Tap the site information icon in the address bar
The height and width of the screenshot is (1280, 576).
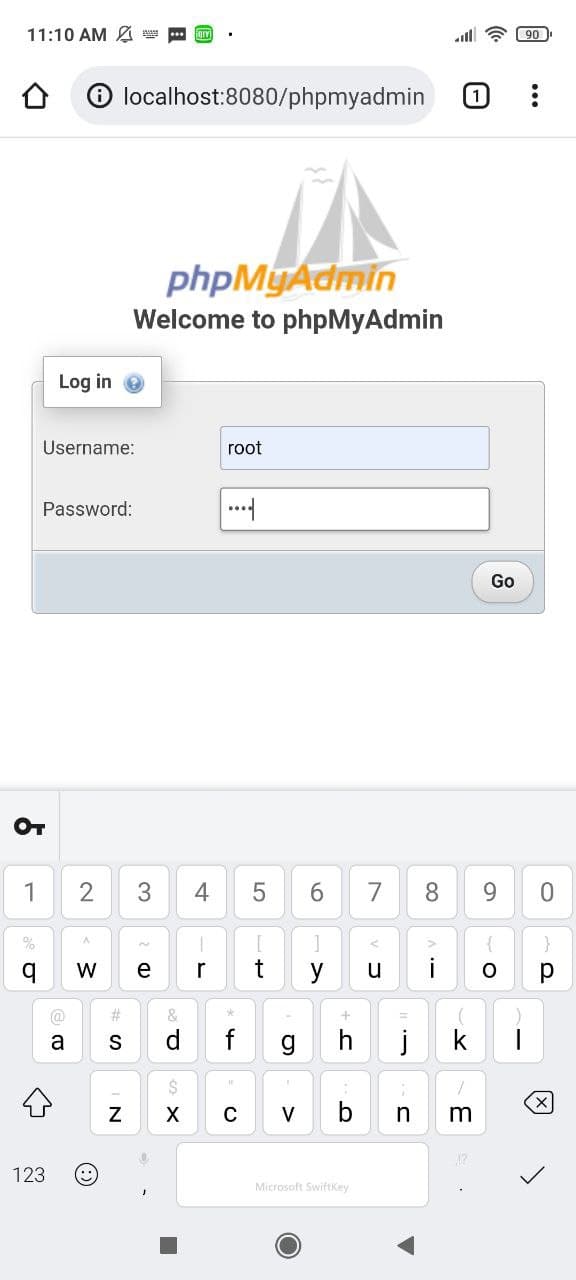click(x=101, y=96)
